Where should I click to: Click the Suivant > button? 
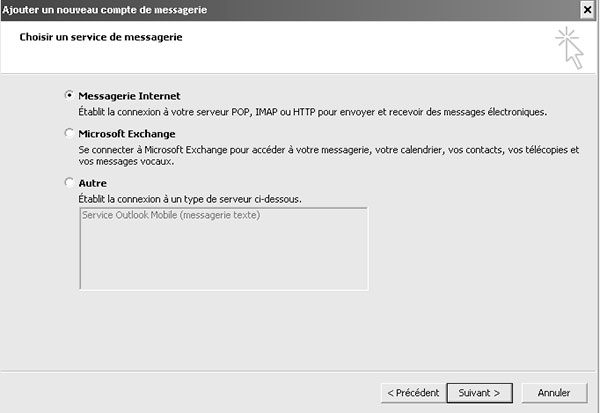click(x=479, y=393)
